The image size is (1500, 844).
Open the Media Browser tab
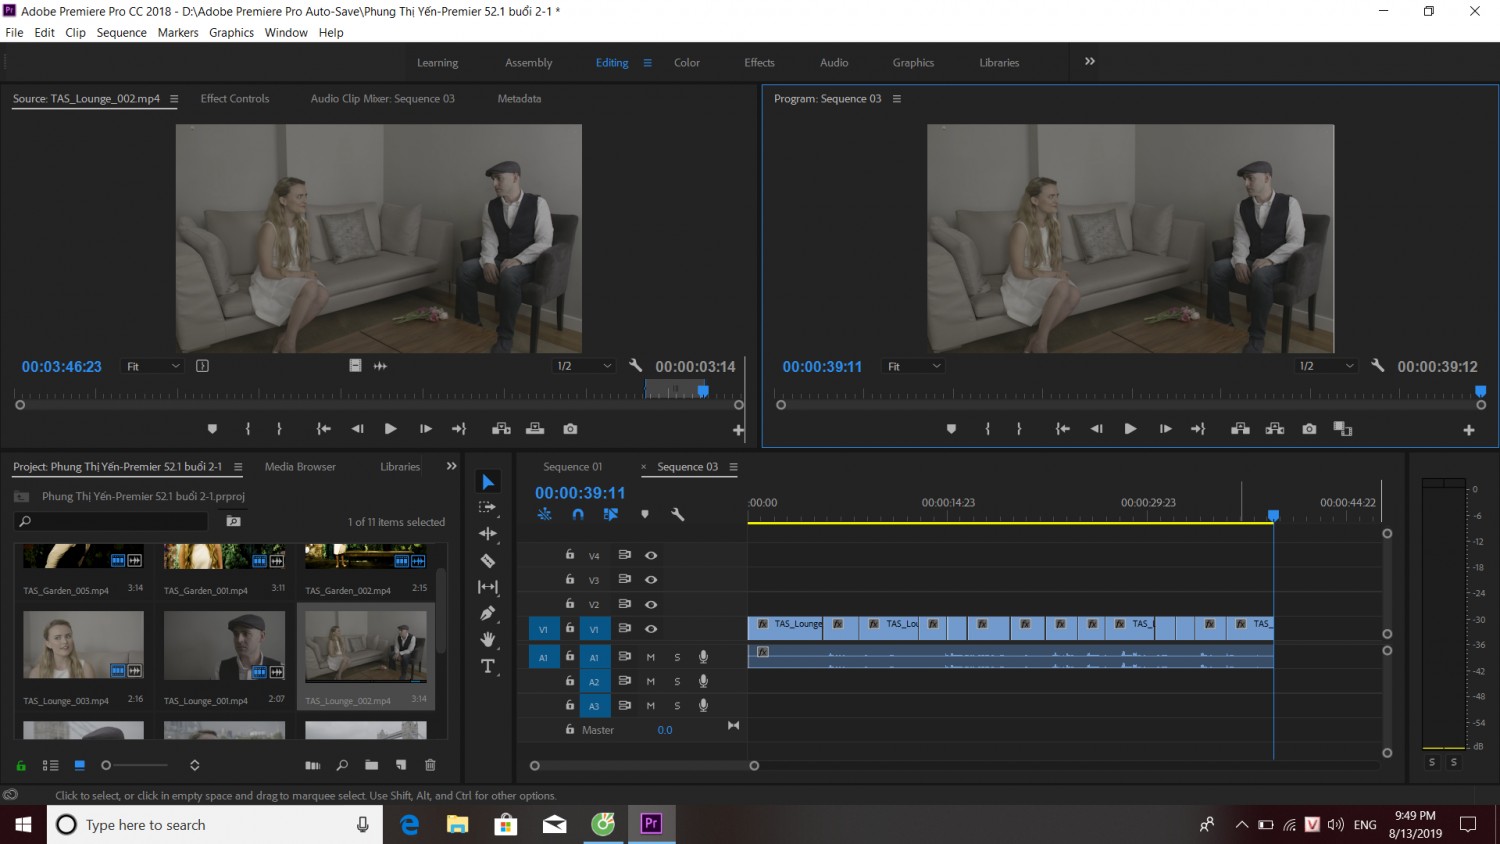pos(300,466)
